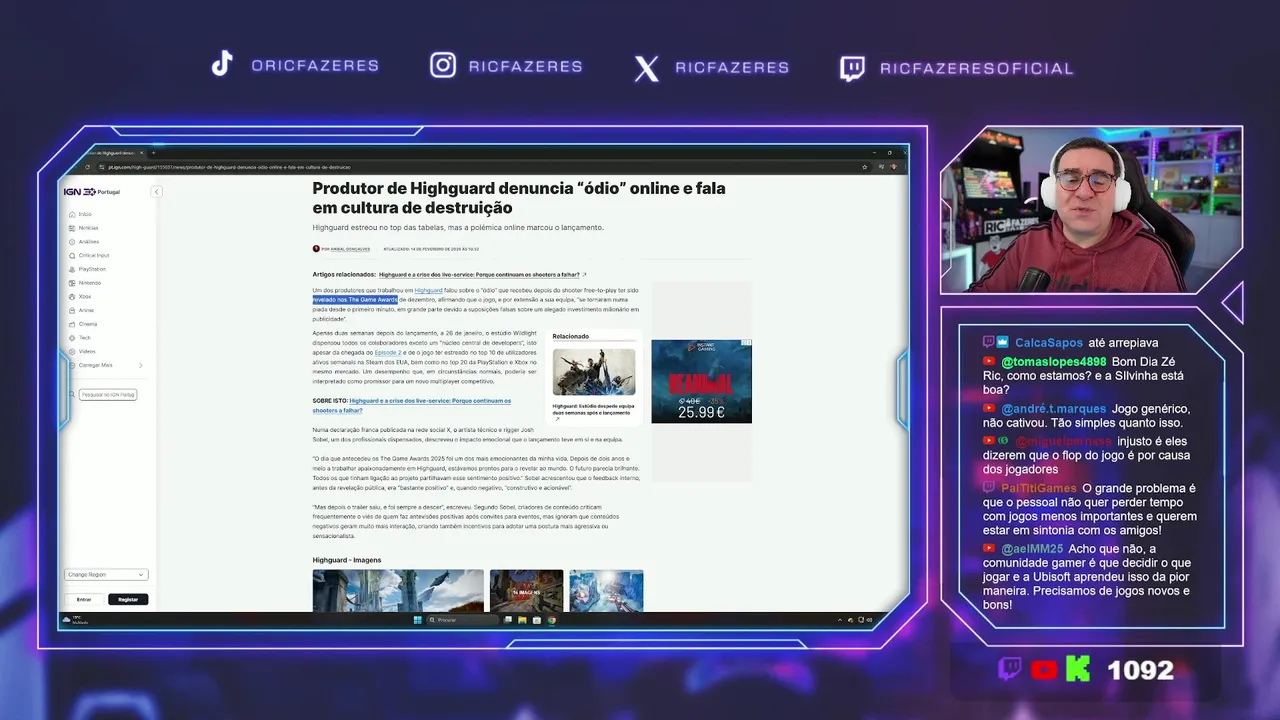Click the sidebar search magnifier icon
This screenshot has width=1280, height=720.
pyautogui.click(x=72, y=395)
